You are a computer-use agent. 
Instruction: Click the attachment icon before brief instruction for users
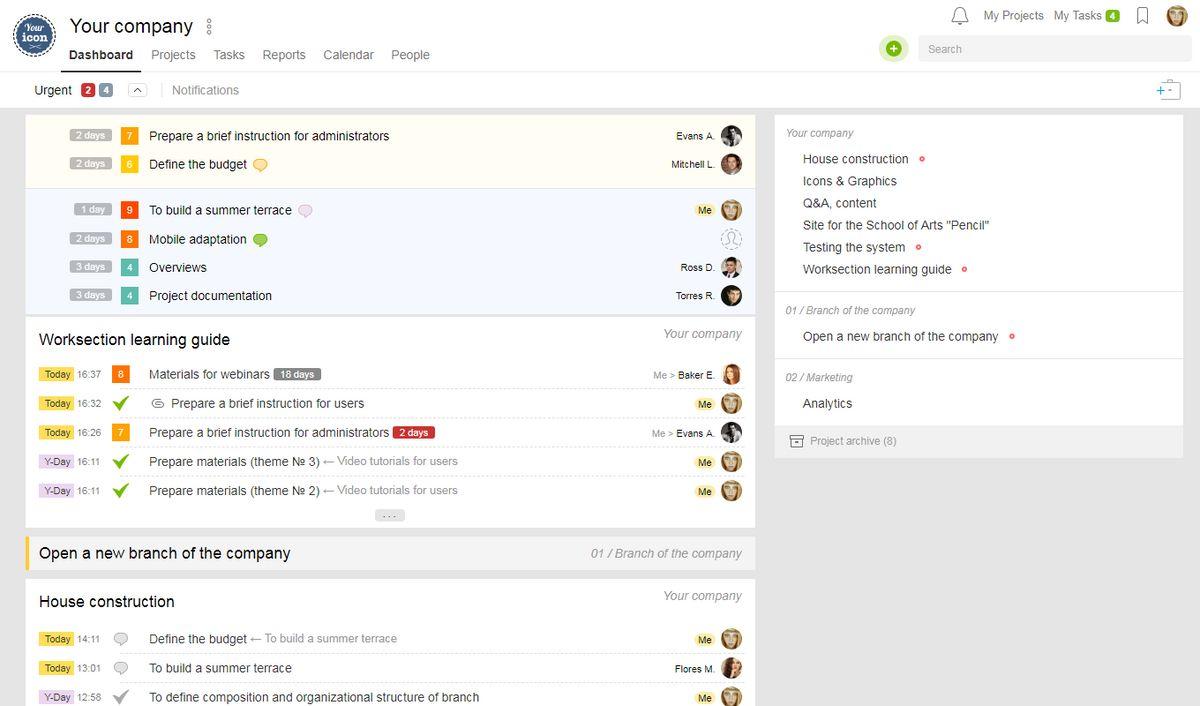157,403
